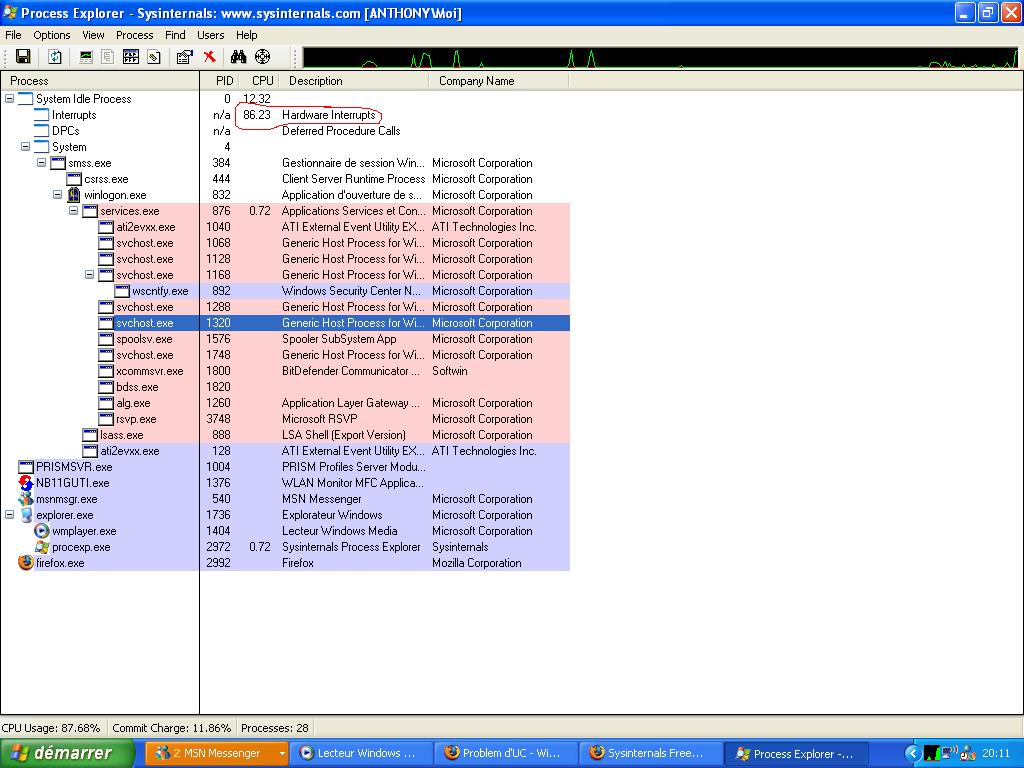Switch to Sysinternals Free taskbar button
The height and width of the screenshot is (768, 1024).
[651, 753]
